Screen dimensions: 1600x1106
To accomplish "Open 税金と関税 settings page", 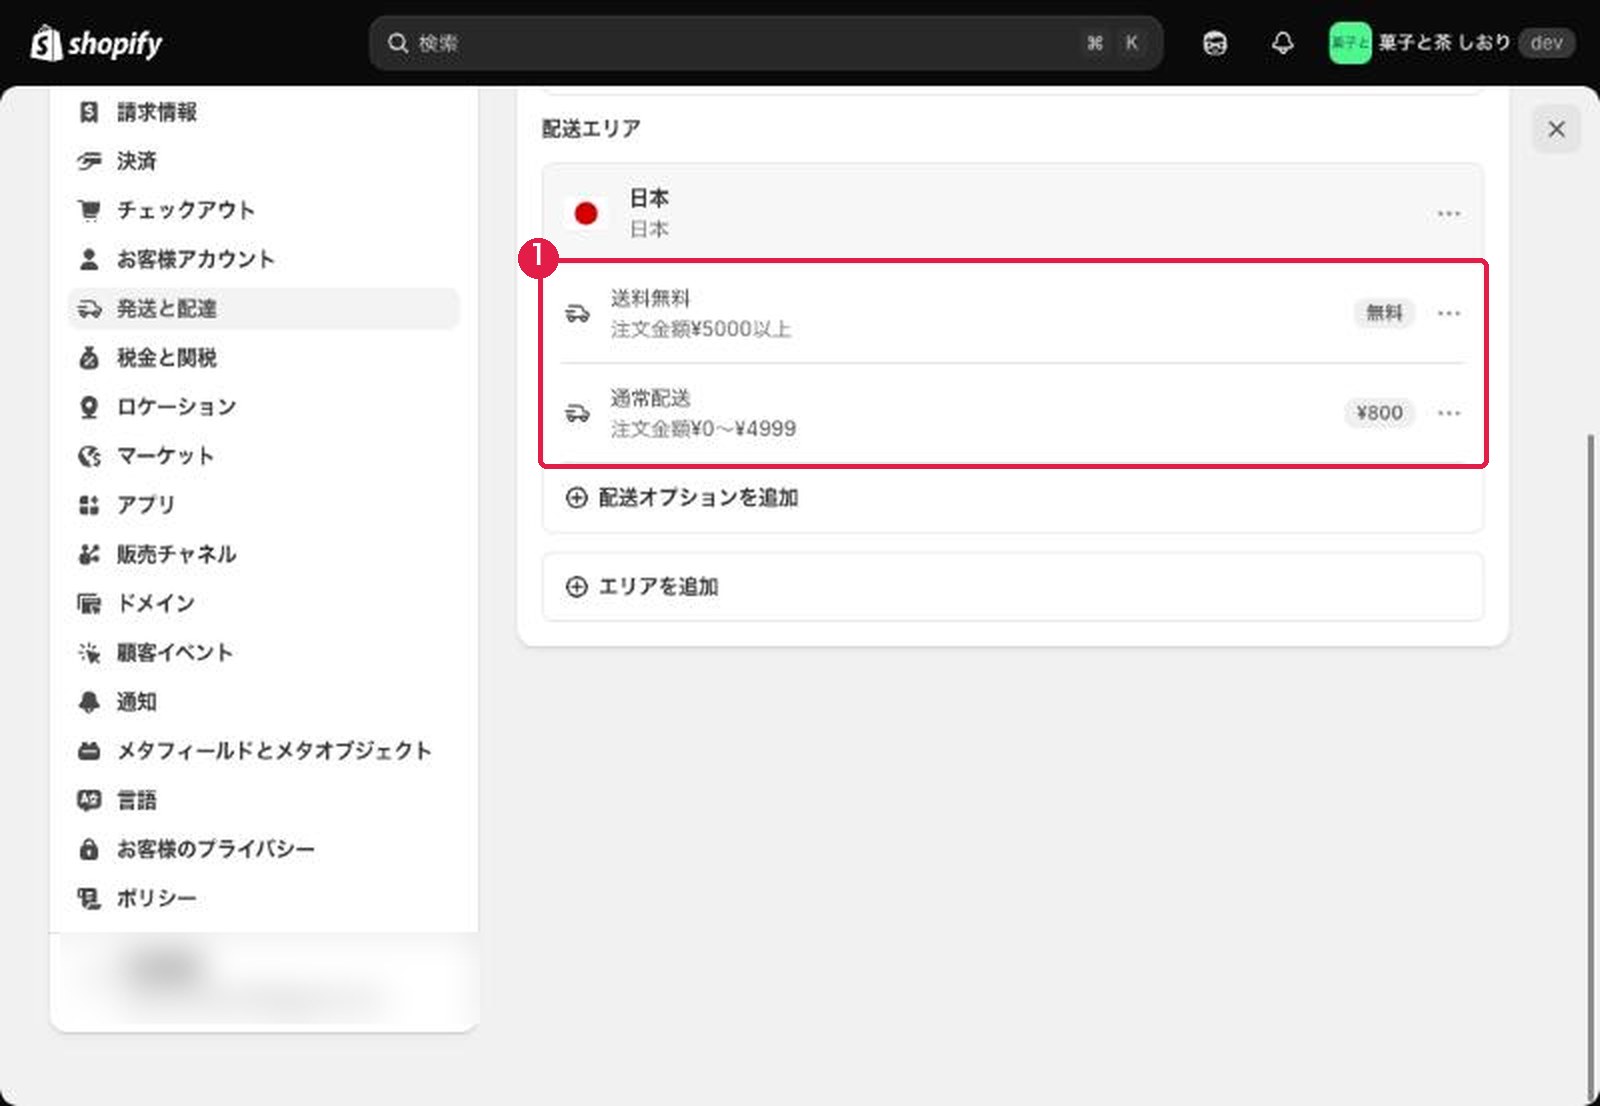I will pos(263,357).
